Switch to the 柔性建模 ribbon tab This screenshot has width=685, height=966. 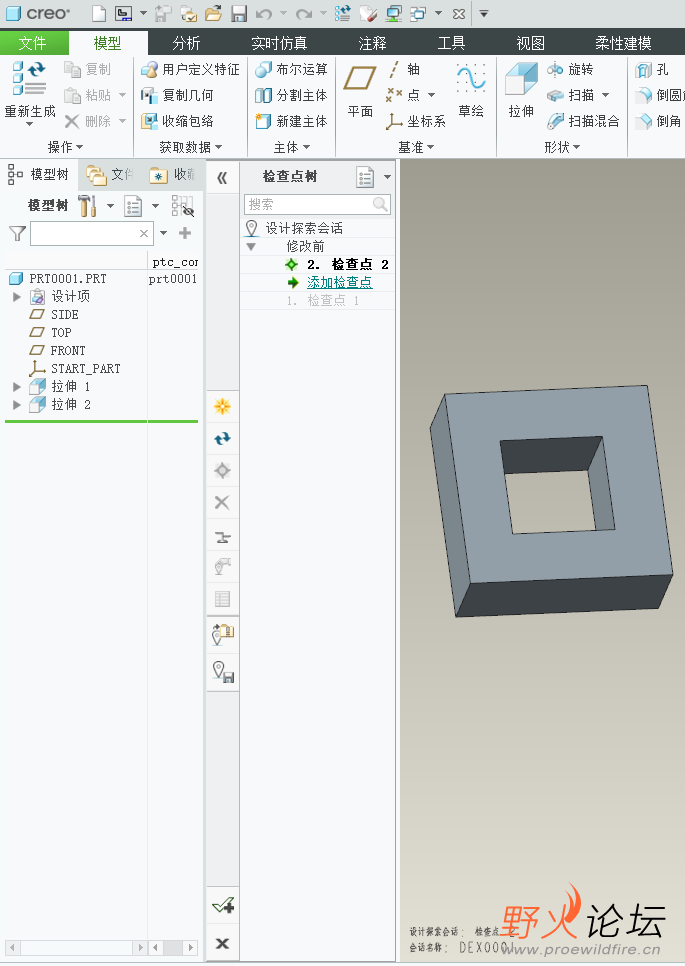click(623, 43)
